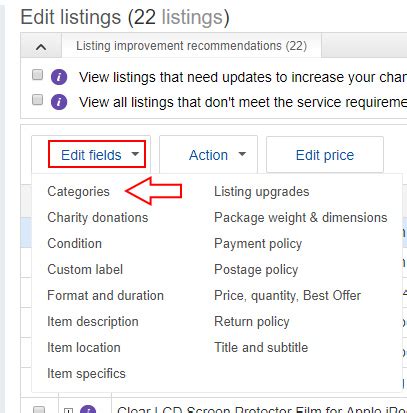The image size is (407, 413).
Task: Open Listing improvement recommendations tab
Action: [x=191, y=46]
